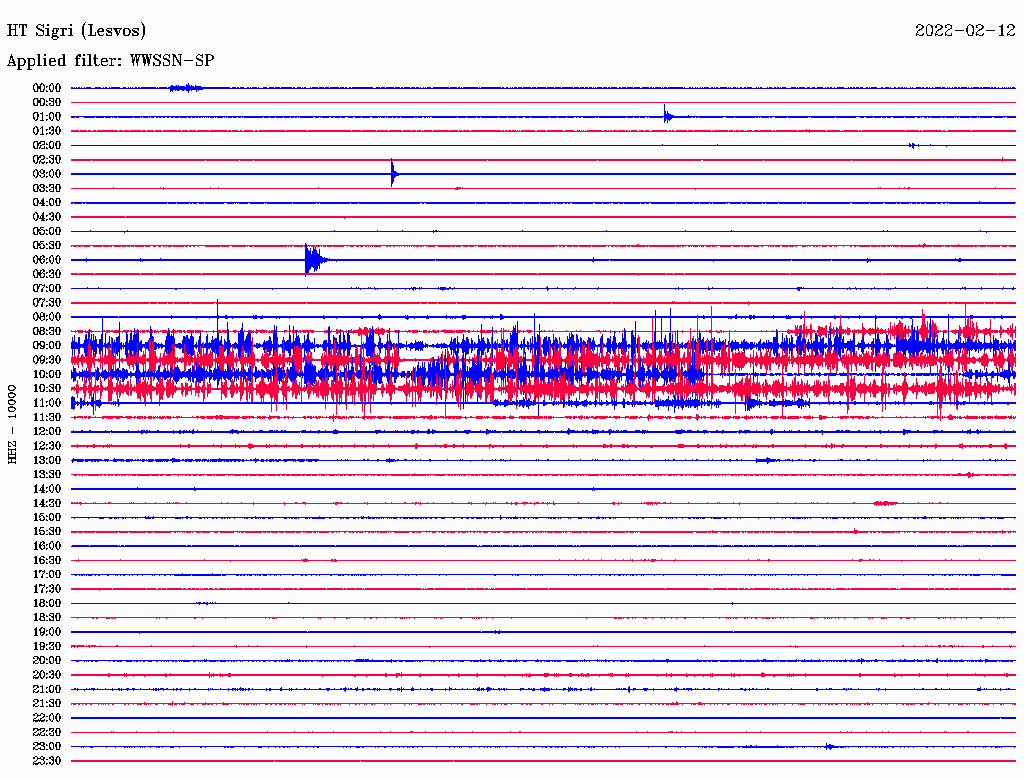Click the 23:30 time label
The width and height of the screenshot is (1024, 780).
[47, 762]
